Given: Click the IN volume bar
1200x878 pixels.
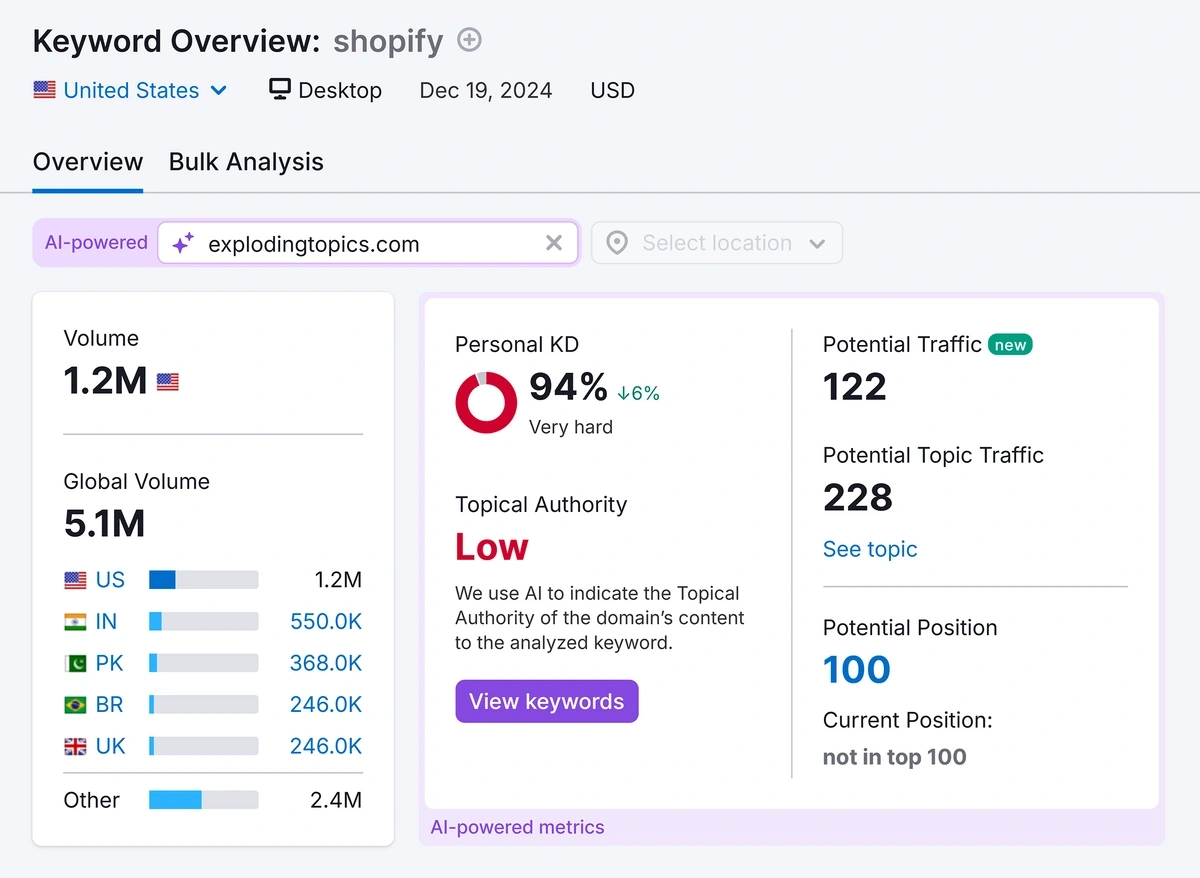Looking at the screenshot, I should (x=204, y=621).
